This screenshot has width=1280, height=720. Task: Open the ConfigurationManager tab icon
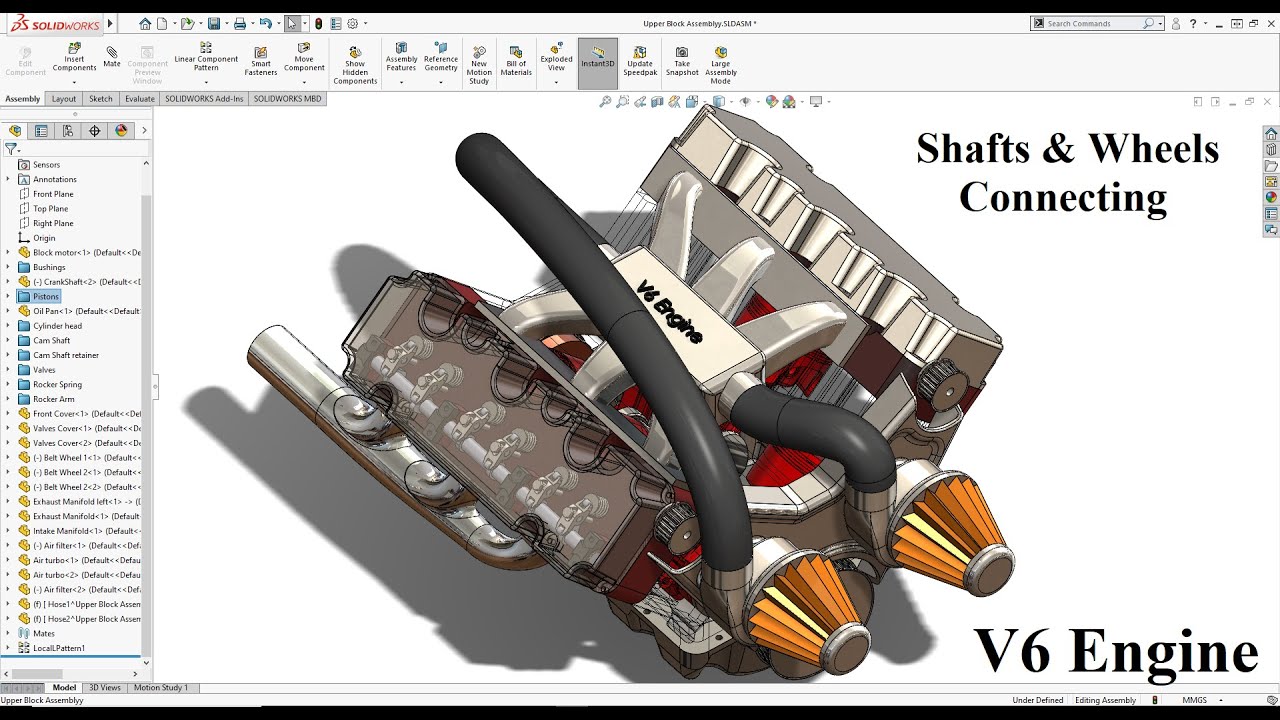pyautogui.click(x=68, y=131)
